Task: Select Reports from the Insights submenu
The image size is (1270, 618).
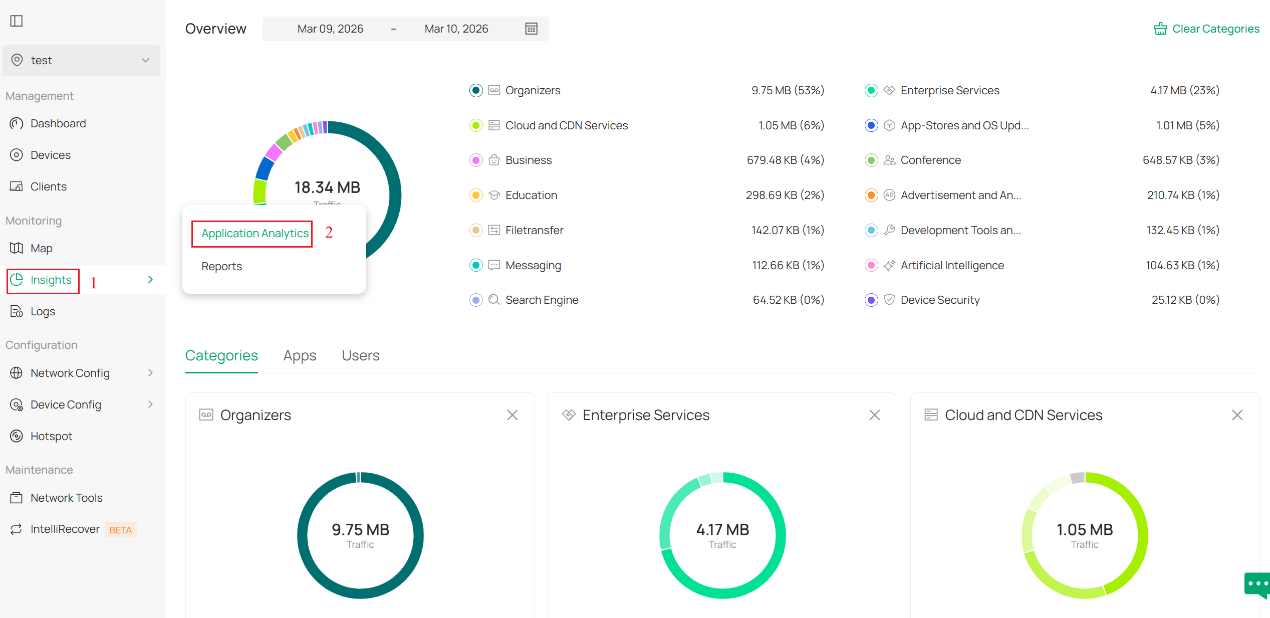Action: [x=222, y=266]
